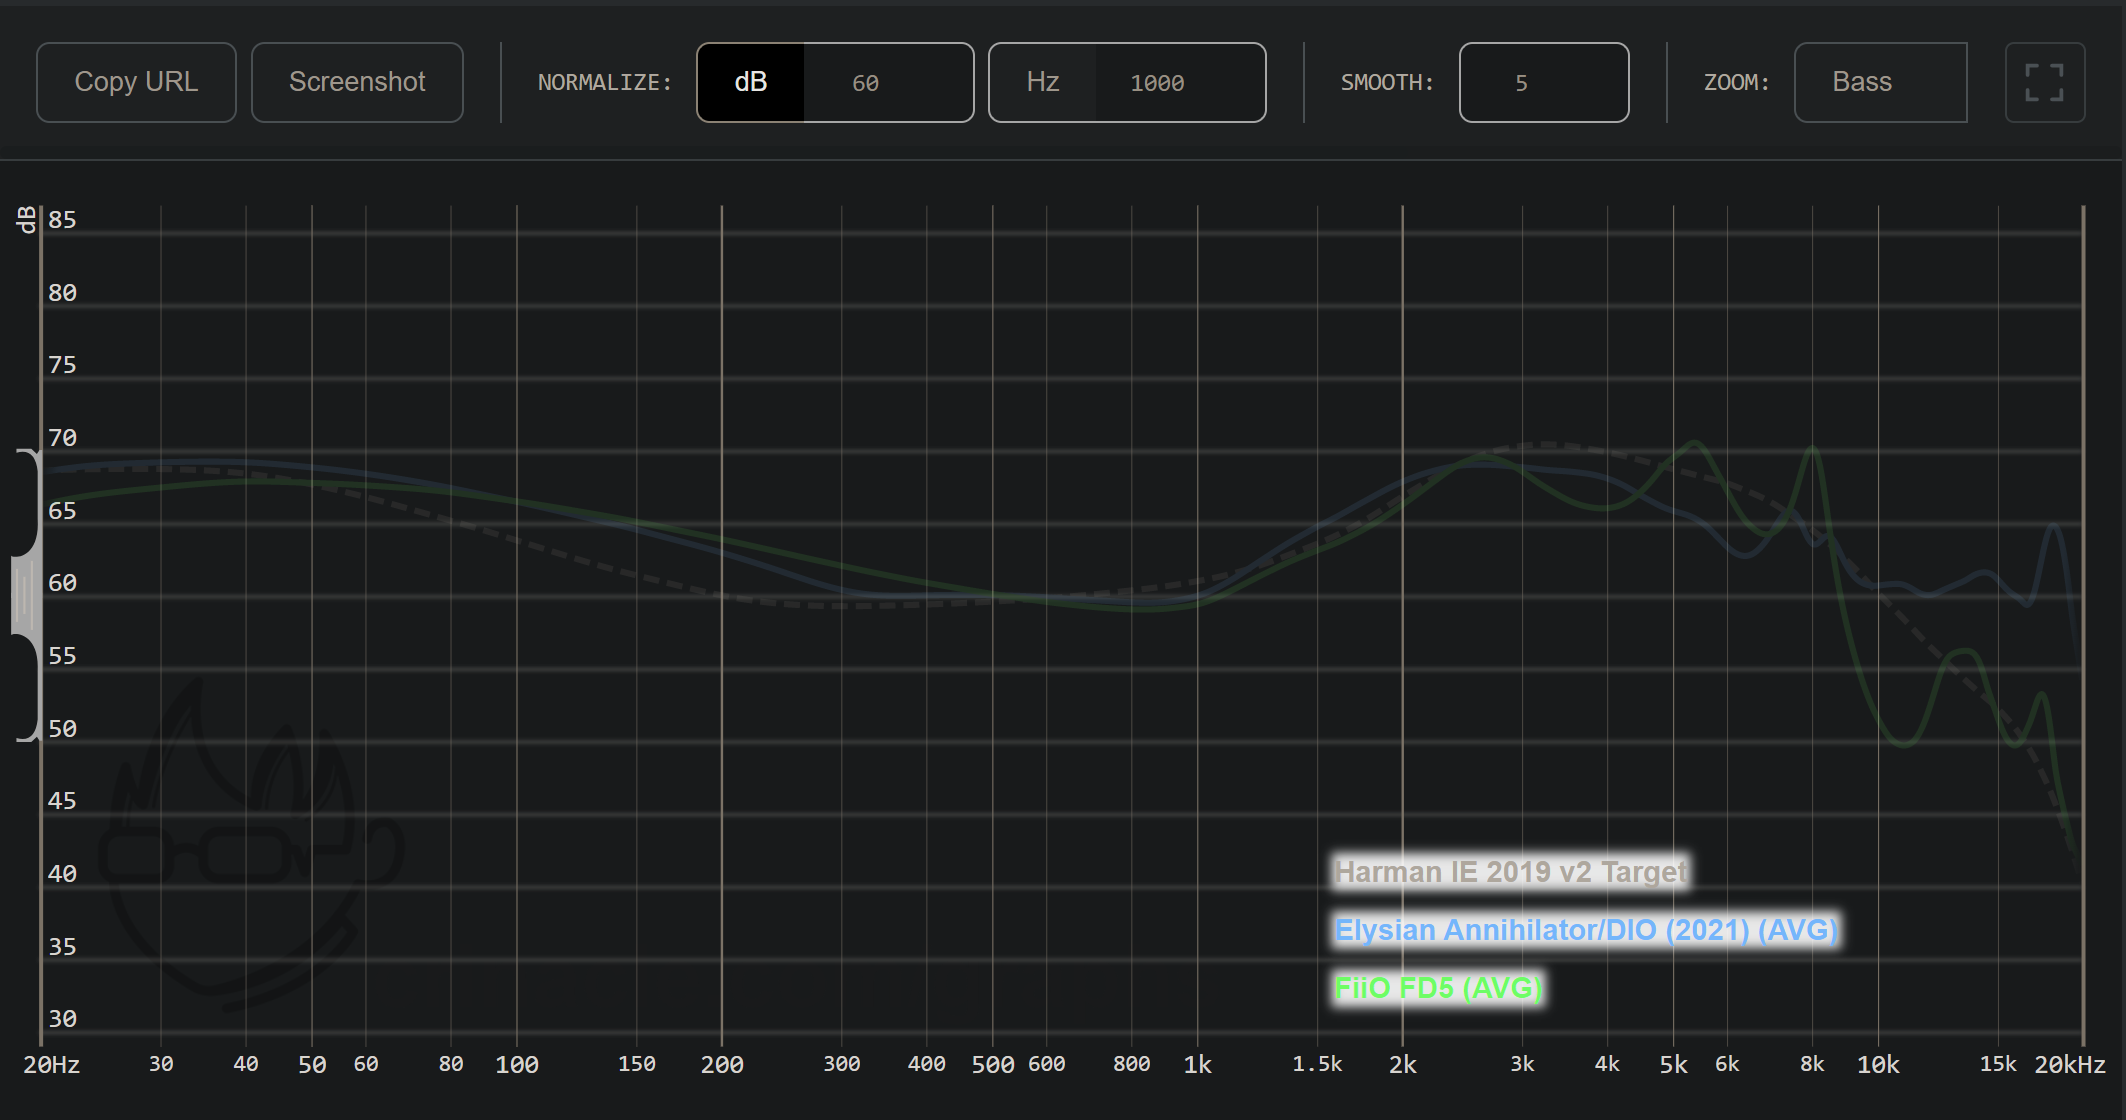Take a graph Screenshot
Viewport: 2126px width, 1120px height.
tap(357, 82)
